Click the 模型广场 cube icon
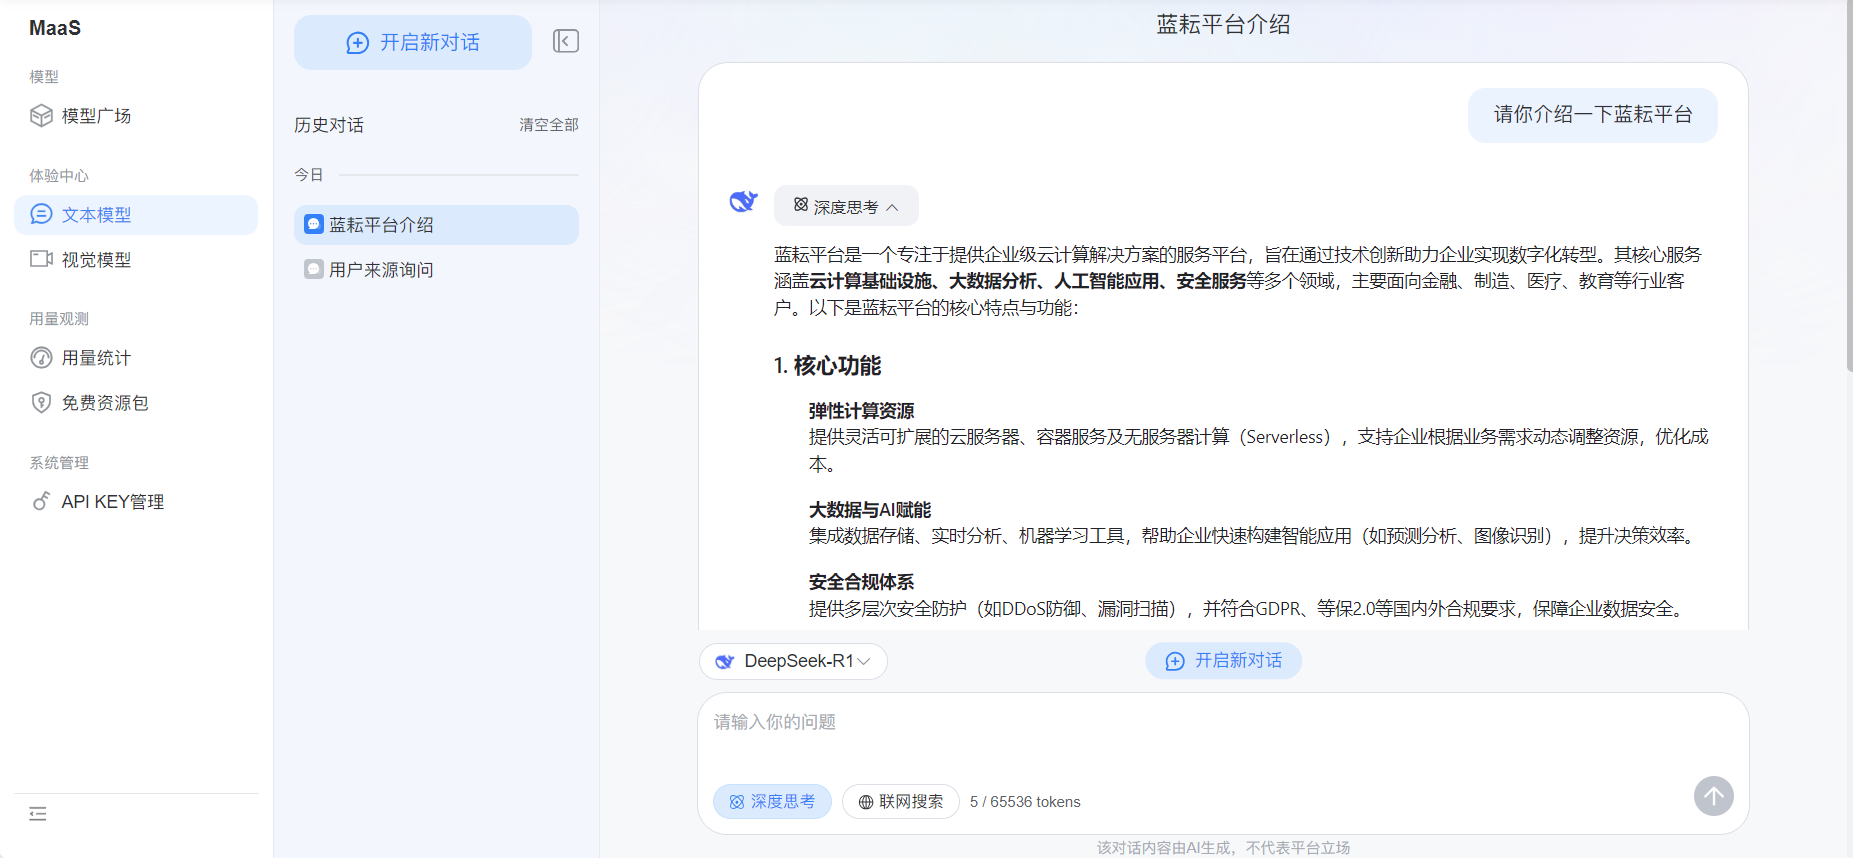Image resolution: width=1853 pixels, height=858 pixels. [x=41, y=116]
